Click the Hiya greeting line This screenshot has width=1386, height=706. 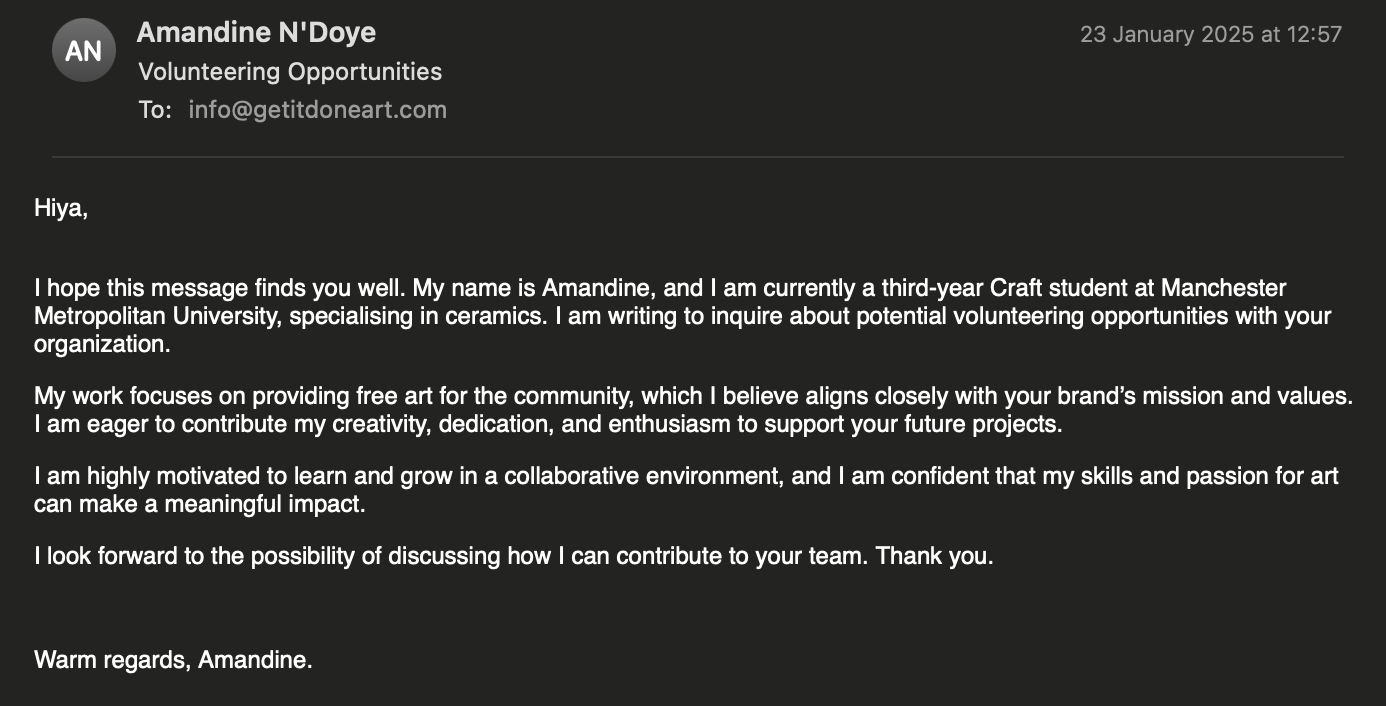tap(61, 209)
